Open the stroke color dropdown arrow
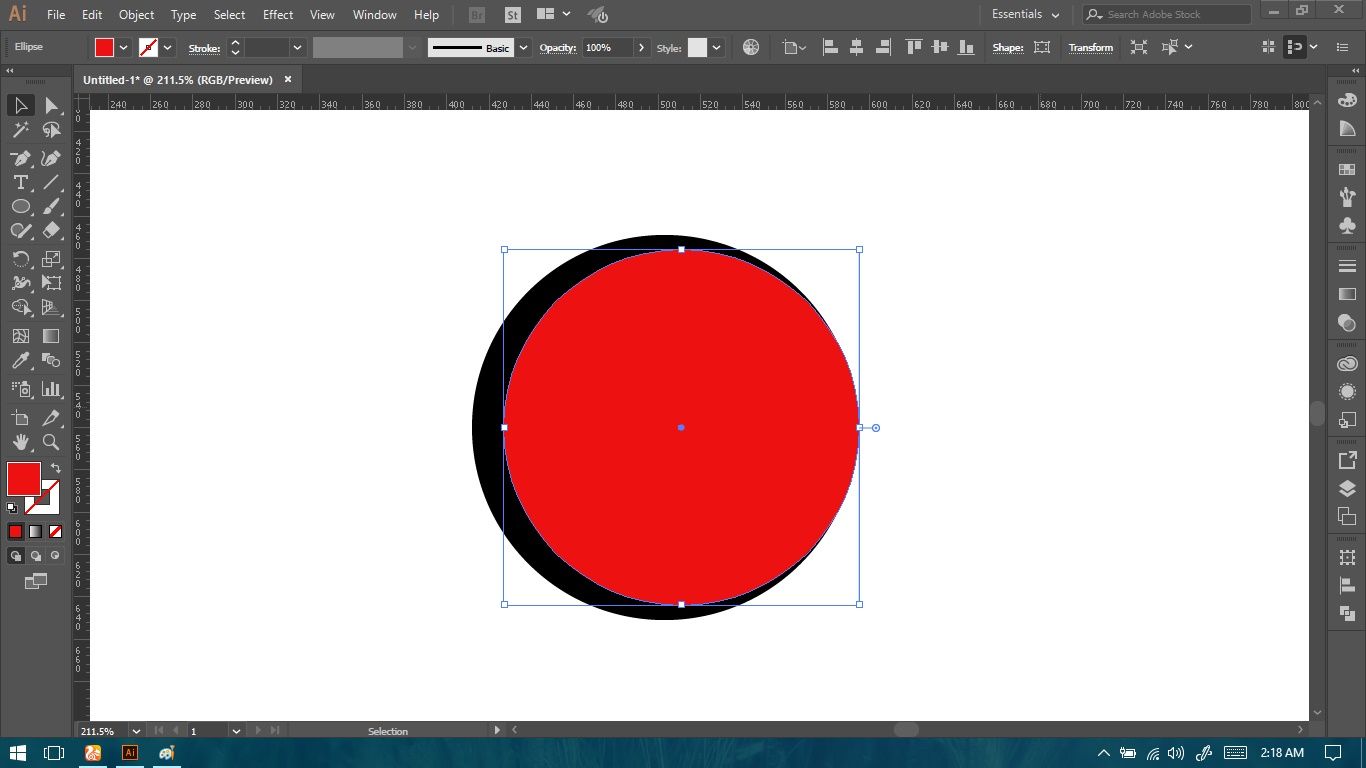Screen dimensions: 1366x768 click(x=168, y=47)
